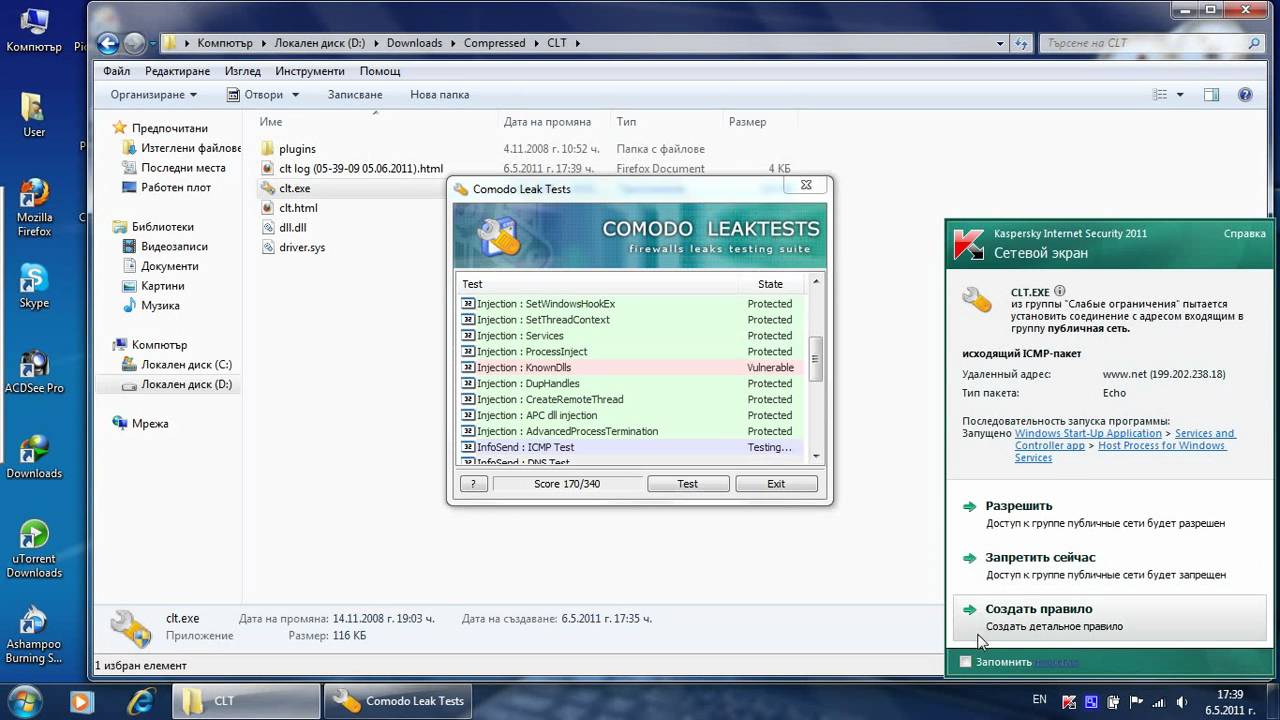Expand the Downloads breadcrumb arrow

453,43
